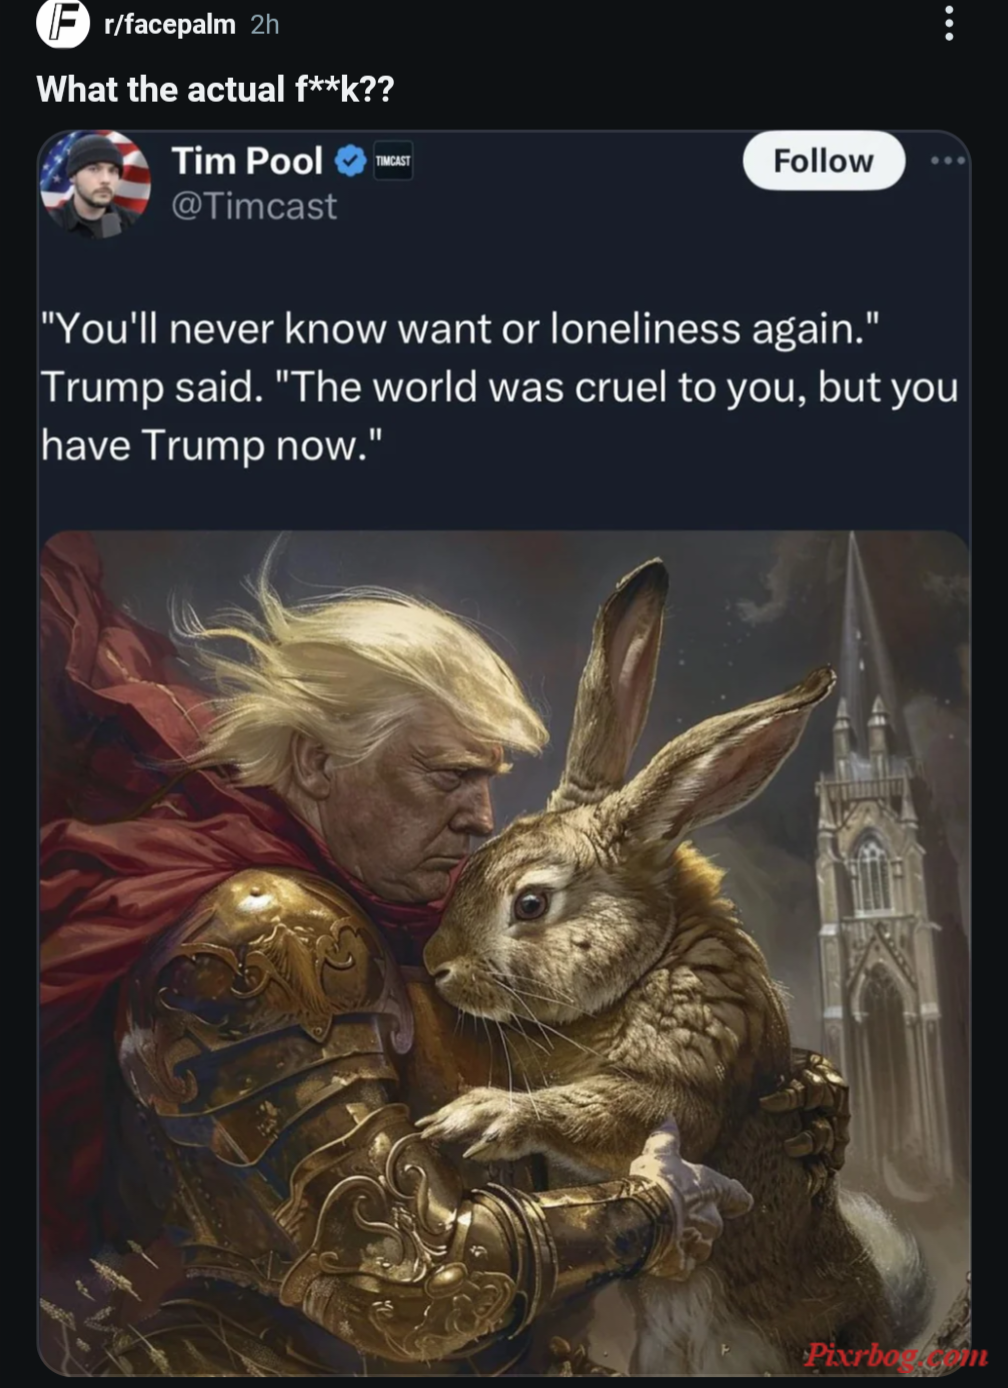
Task: Click the blue verified checkmark badge
Action: 350,160
